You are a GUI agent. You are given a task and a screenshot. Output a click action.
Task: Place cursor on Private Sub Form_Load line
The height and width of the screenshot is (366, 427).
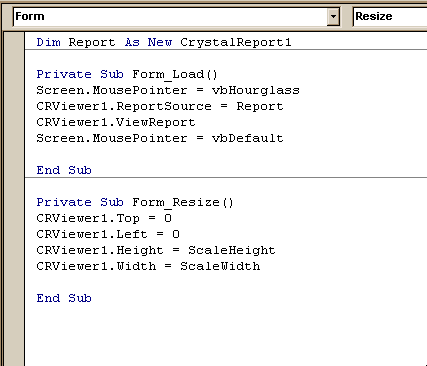[127, 74]
